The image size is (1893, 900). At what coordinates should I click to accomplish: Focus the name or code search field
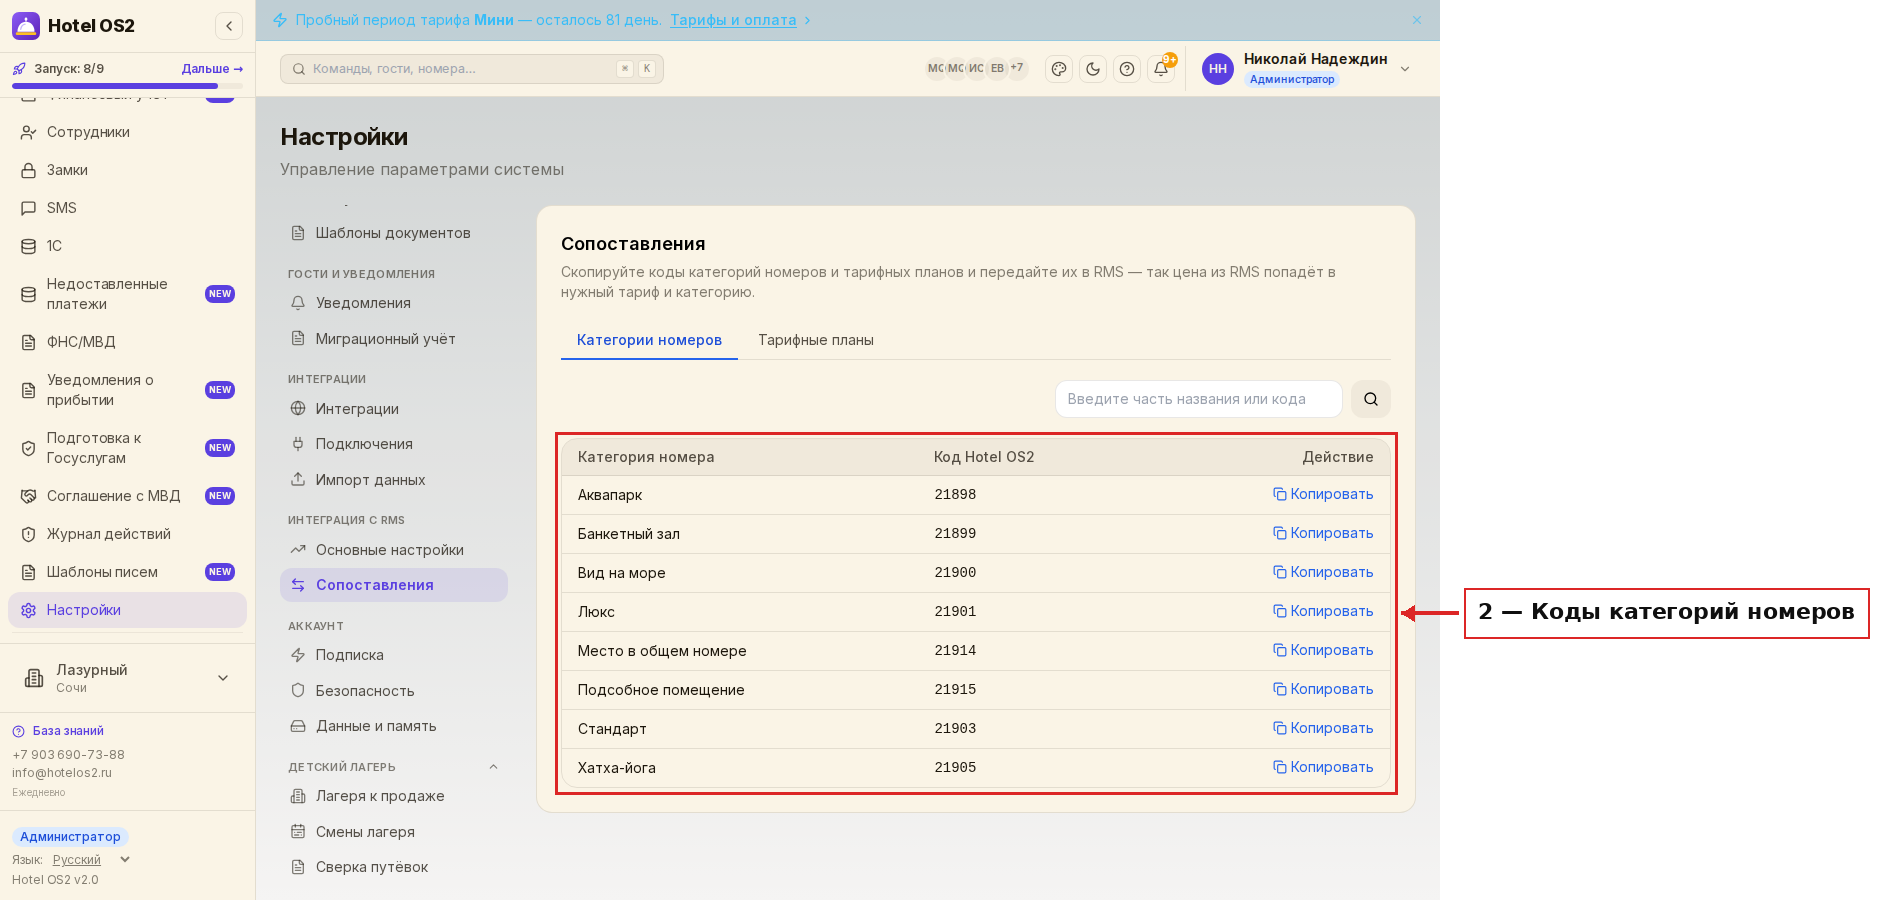1198,399
